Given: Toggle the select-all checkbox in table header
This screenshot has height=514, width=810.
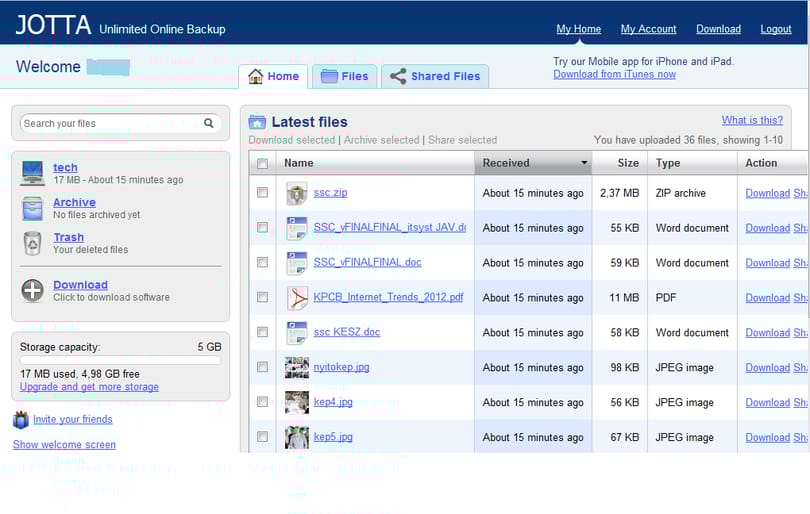Looking at the screenshot, I should [262, 164].
